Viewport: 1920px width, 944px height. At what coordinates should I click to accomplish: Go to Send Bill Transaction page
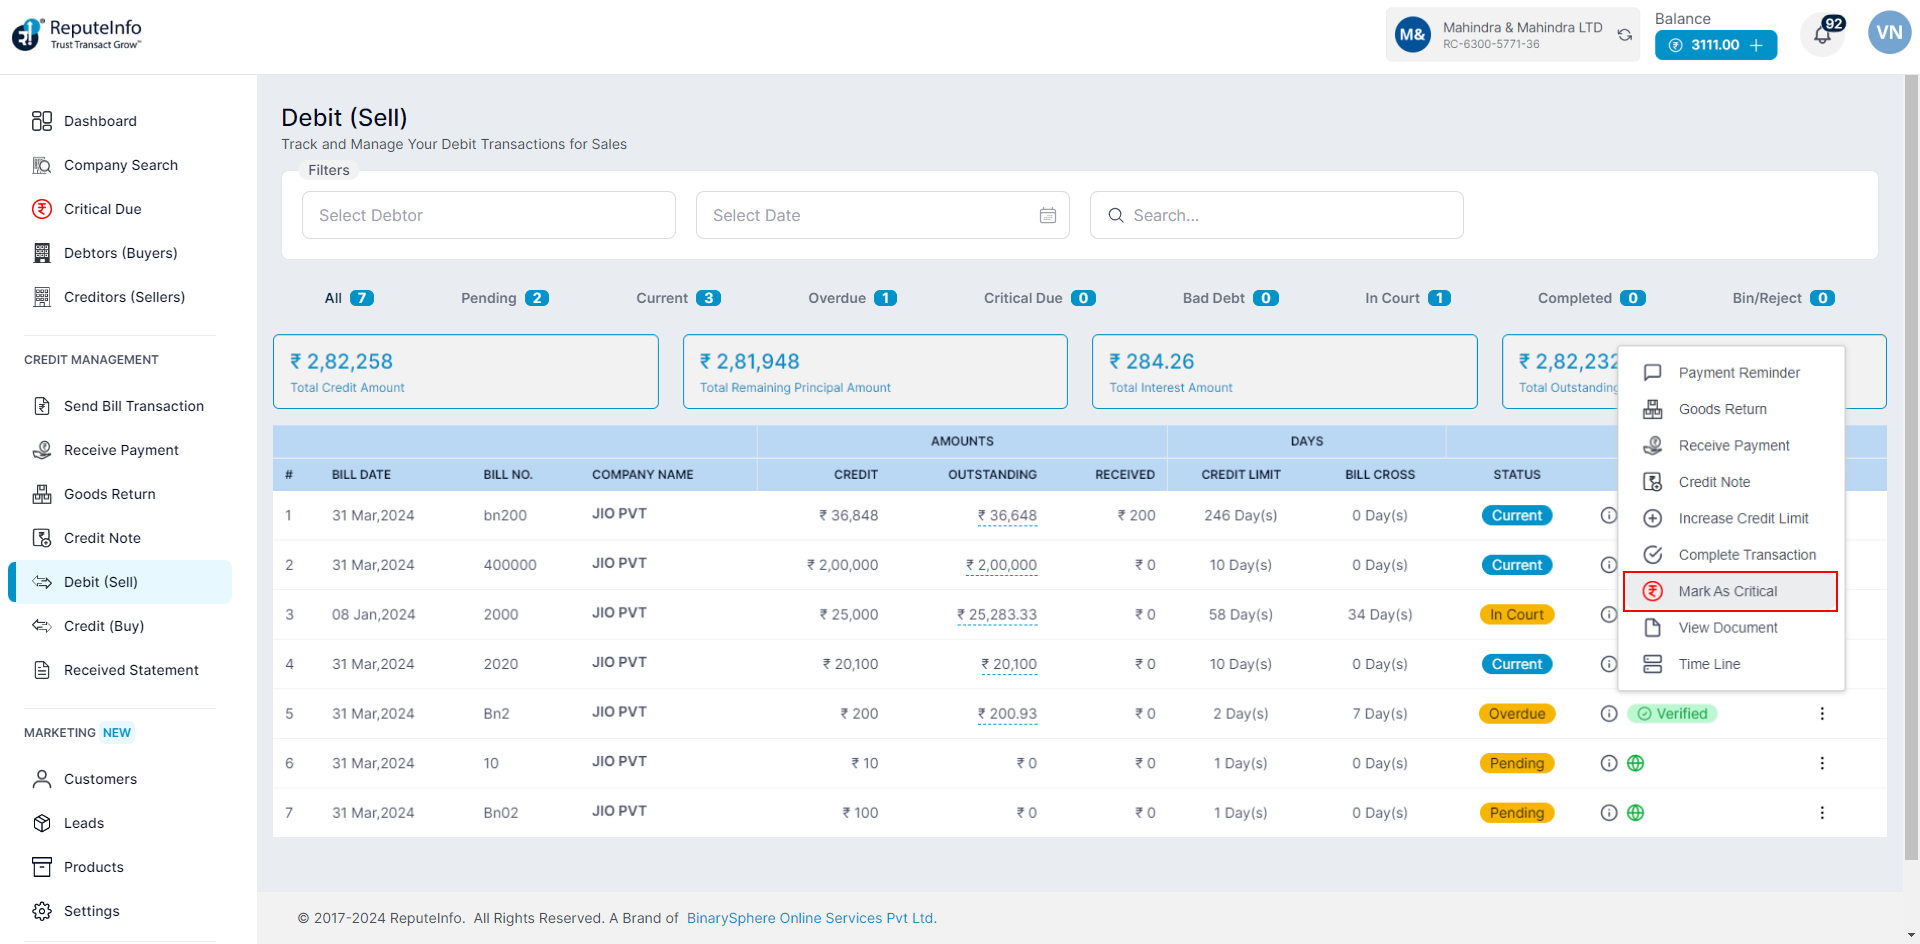133,406
